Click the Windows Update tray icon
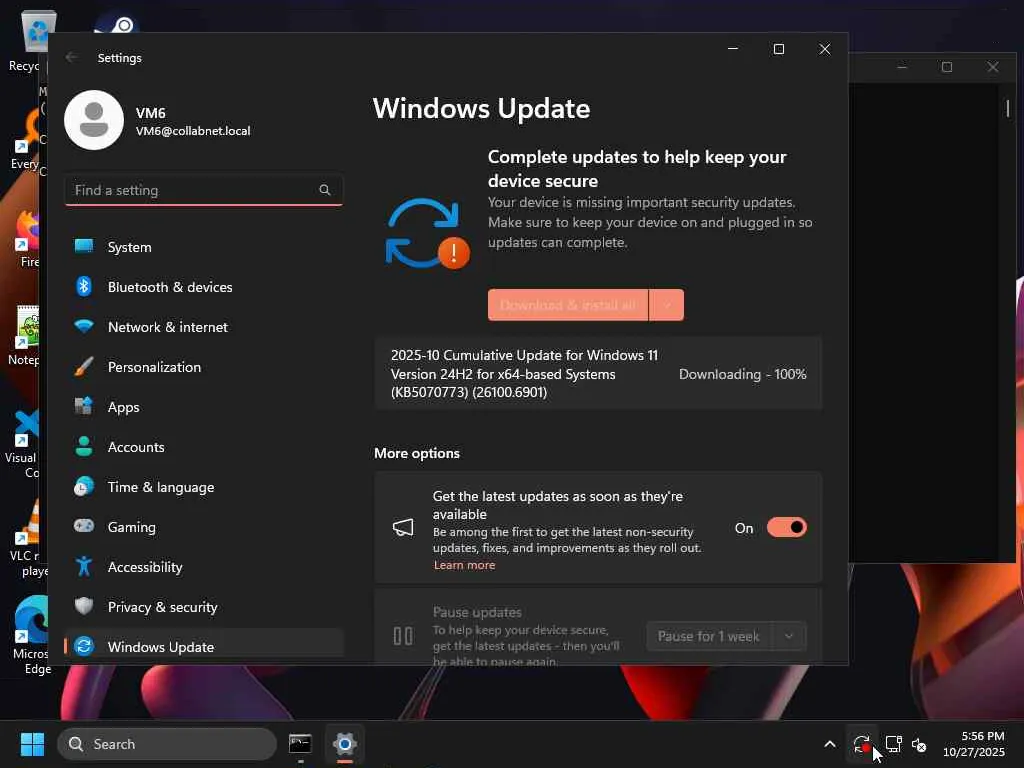 point(862,744)
